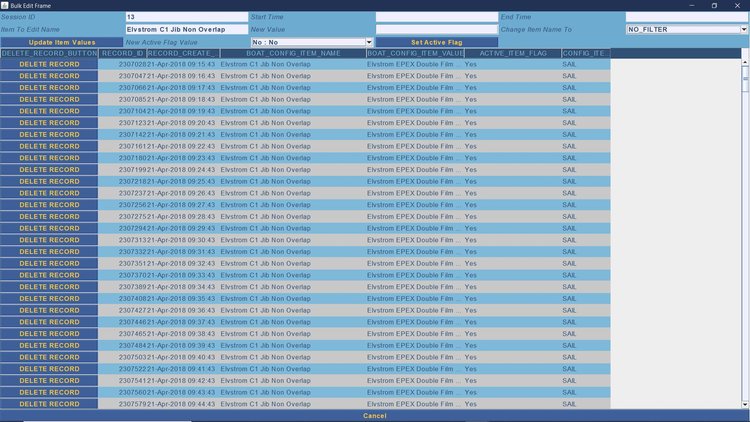This screenshot has width=750, height=422.
Task: Delete the record created at 09:44:43
Action: (x=49, y=404)
